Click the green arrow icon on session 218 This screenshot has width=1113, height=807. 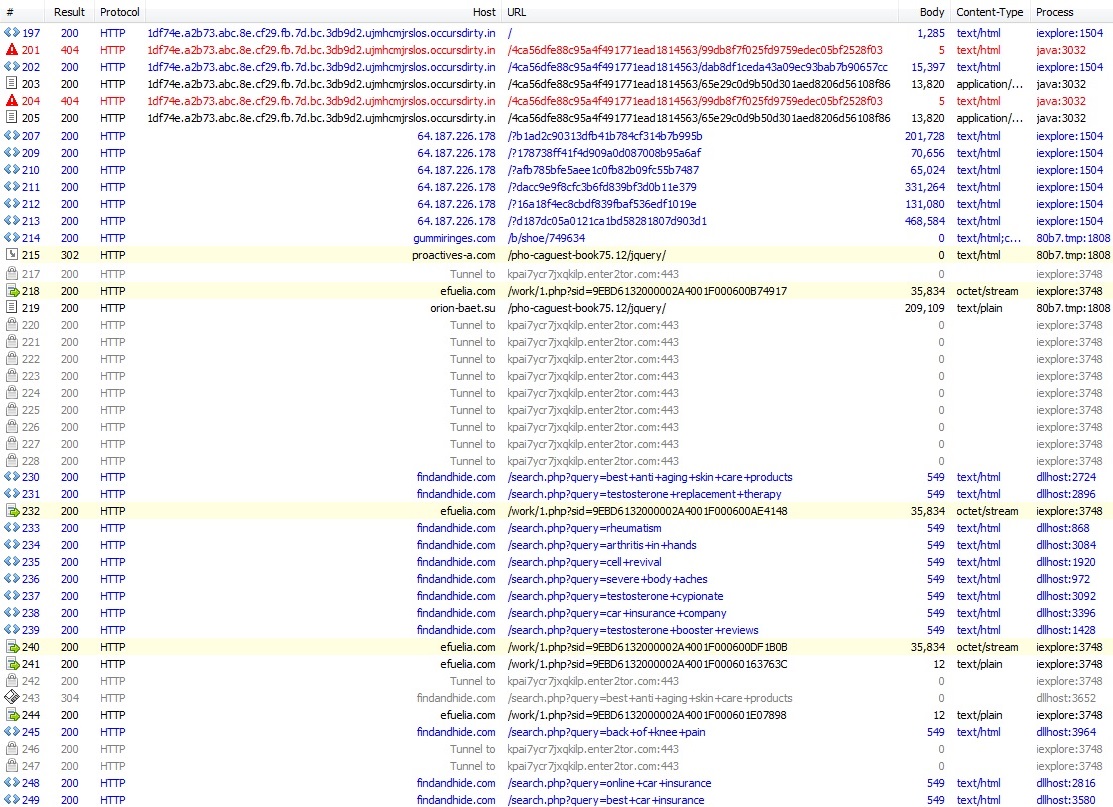point(11,291)
